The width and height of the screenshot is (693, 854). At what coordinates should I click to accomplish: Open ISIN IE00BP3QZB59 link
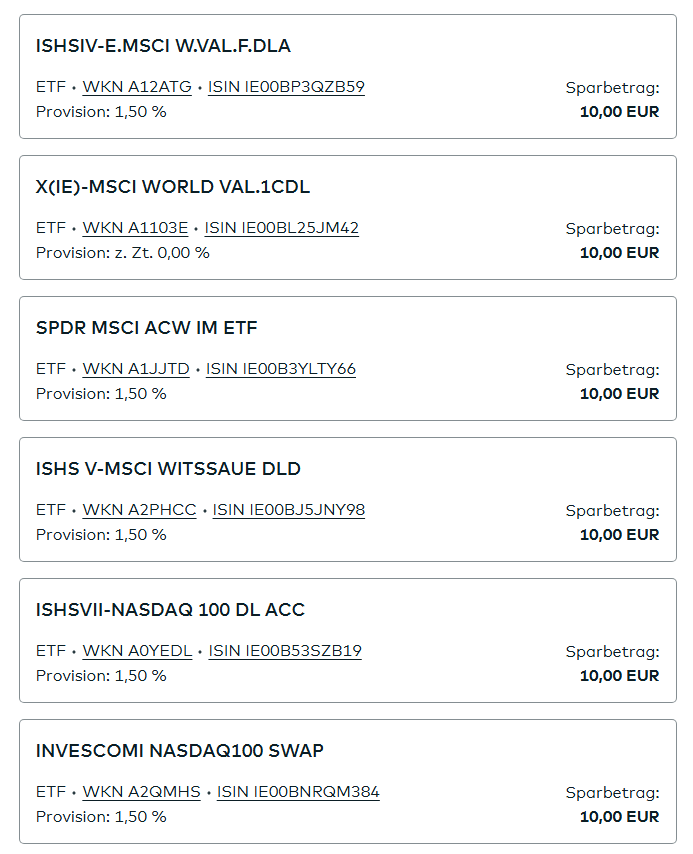pyautogui.click(x=286, y=87)
